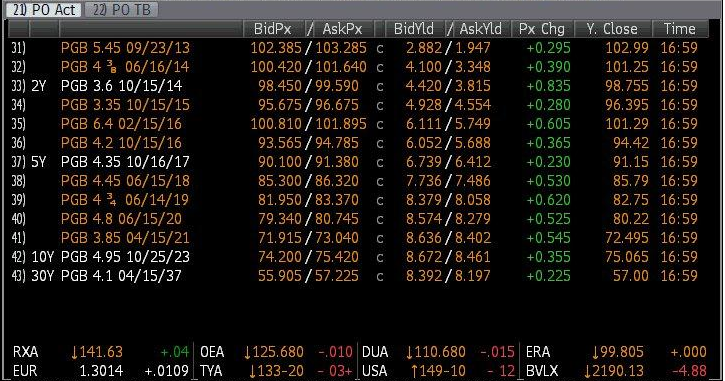Click row number 40)
The image size is (725, 381).
coord(18,218)
